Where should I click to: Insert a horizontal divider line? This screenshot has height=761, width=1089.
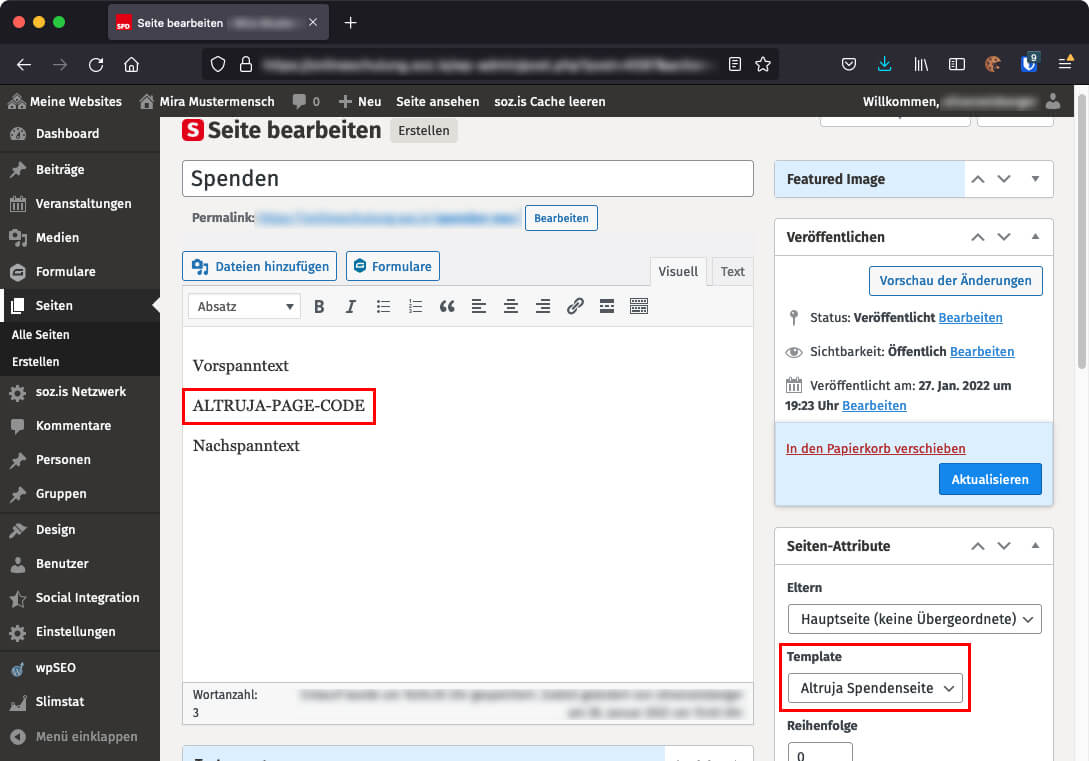click(x=607, y=307)
